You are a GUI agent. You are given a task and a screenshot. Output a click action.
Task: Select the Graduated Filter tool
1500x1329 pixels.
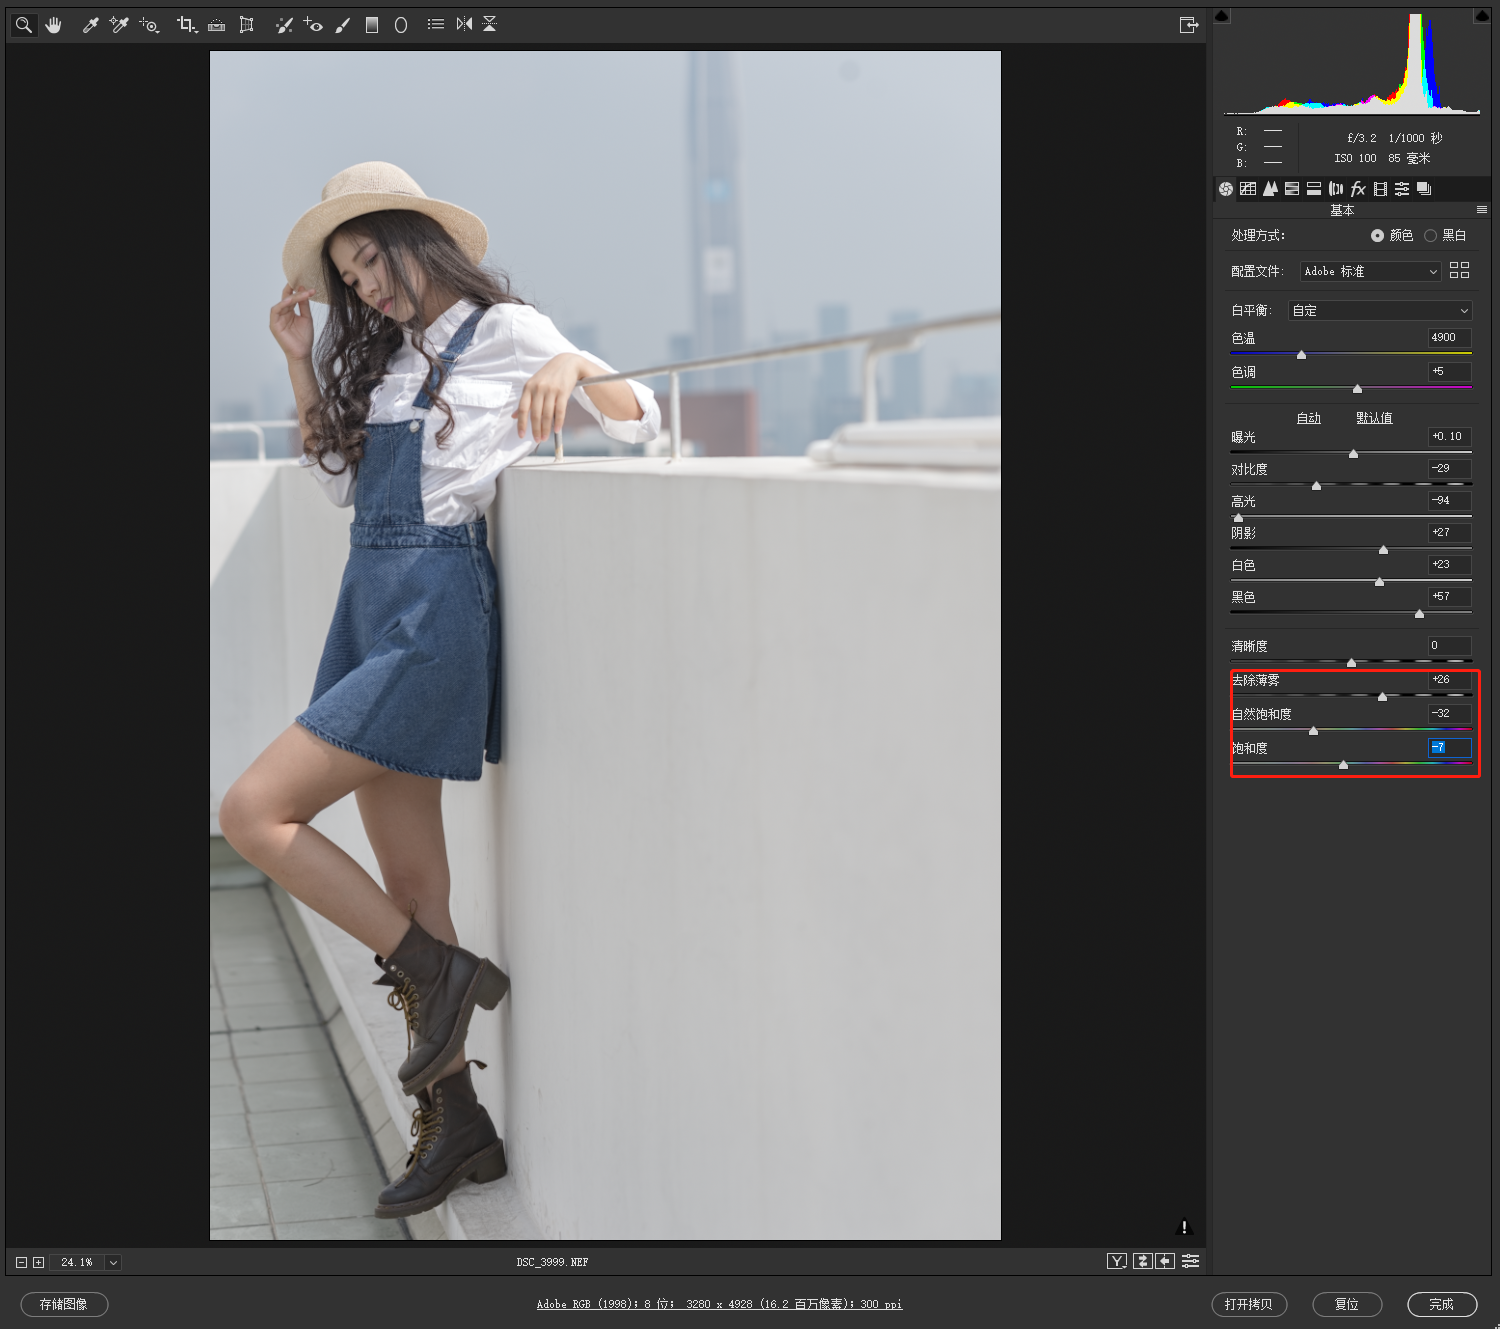point(372,25)
